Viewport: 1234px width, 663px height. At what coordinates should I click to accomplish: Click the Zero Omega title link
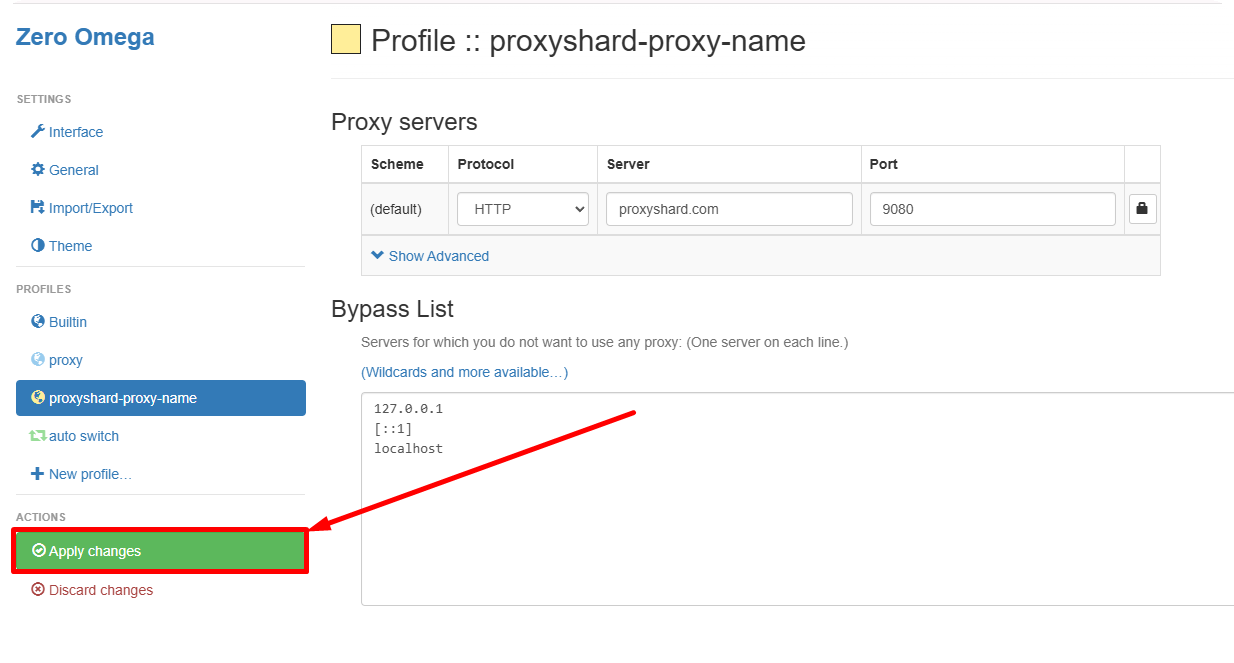[85, 38]
